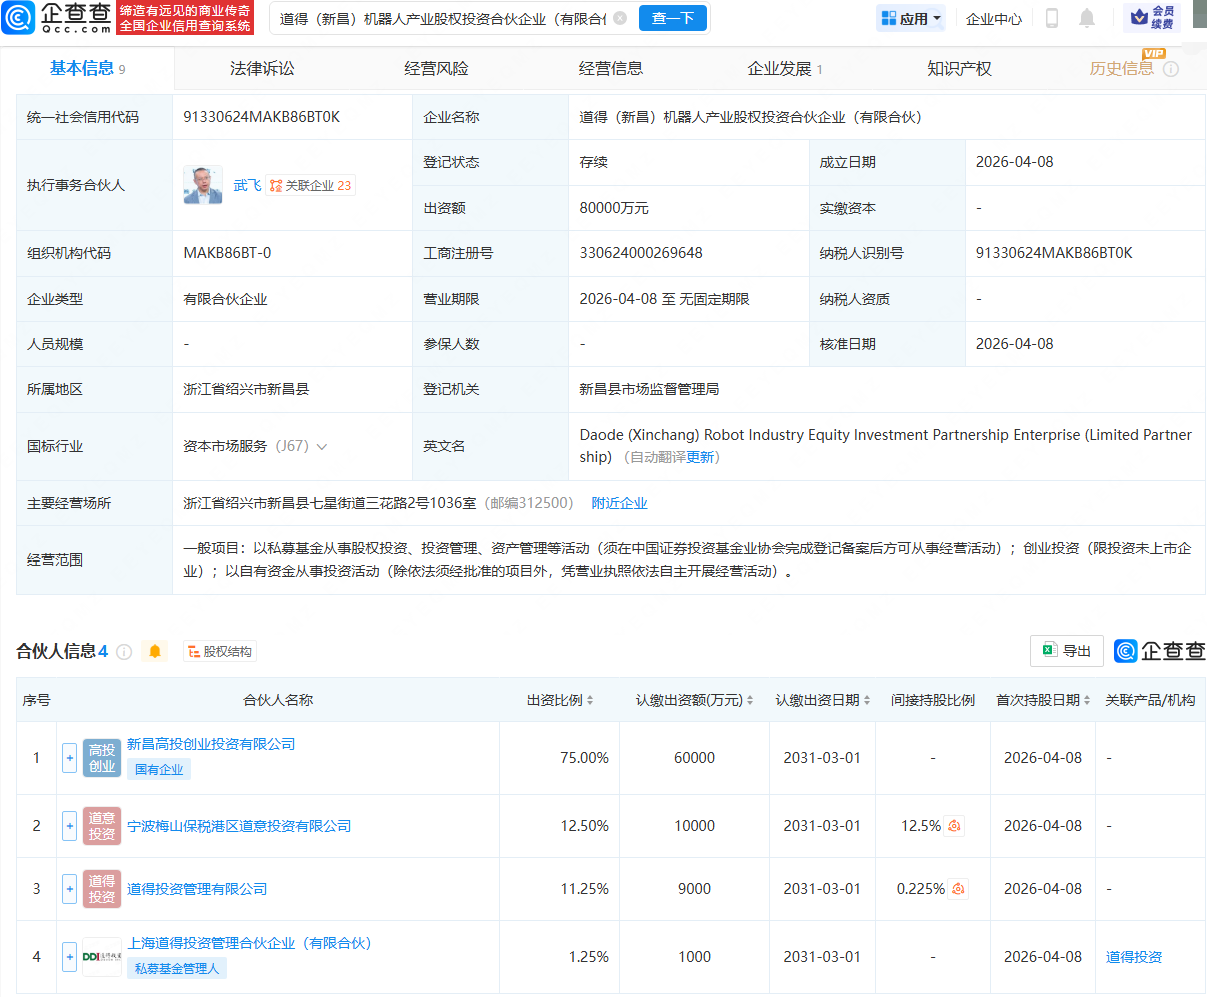
Task: Expand the 资本市场服务 industry chevron
Action: pos(322,447)
